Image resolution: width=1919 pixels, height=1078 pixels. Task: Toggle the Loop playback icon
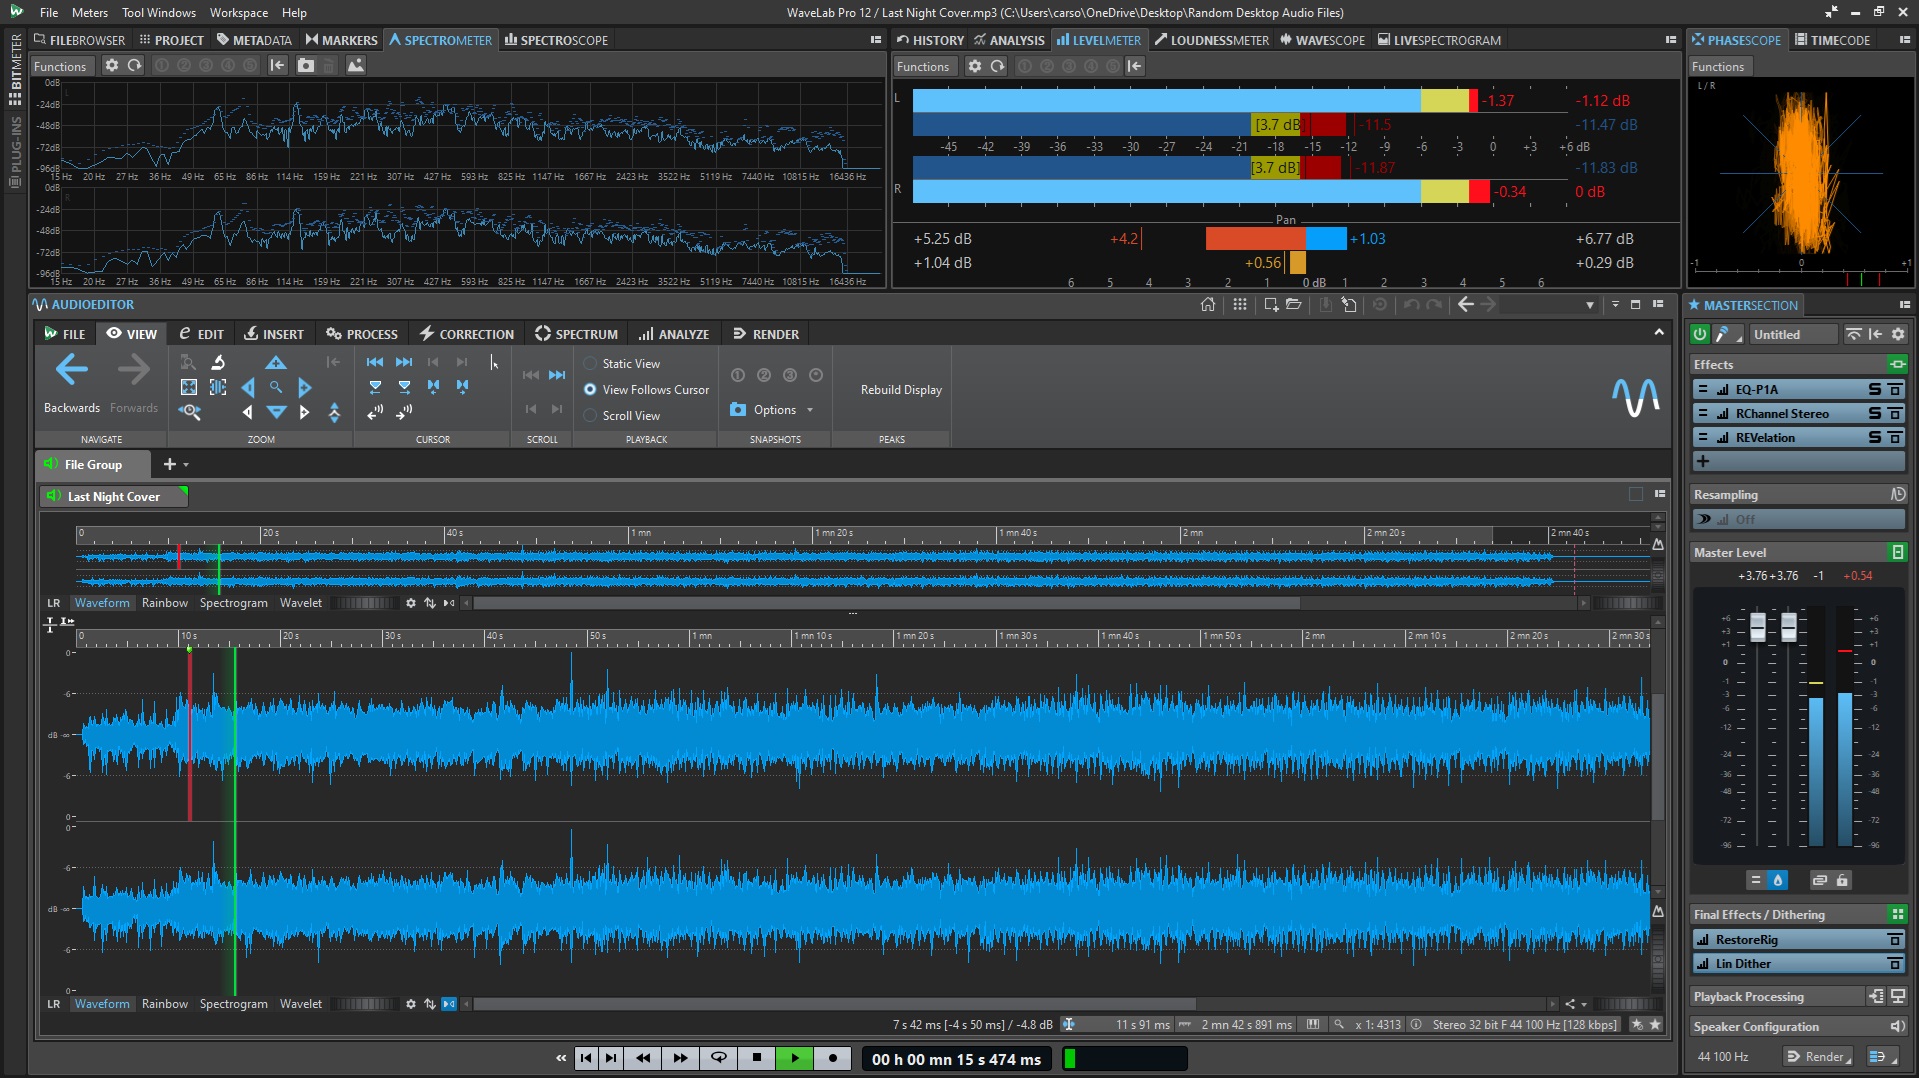pos(718,1058)
